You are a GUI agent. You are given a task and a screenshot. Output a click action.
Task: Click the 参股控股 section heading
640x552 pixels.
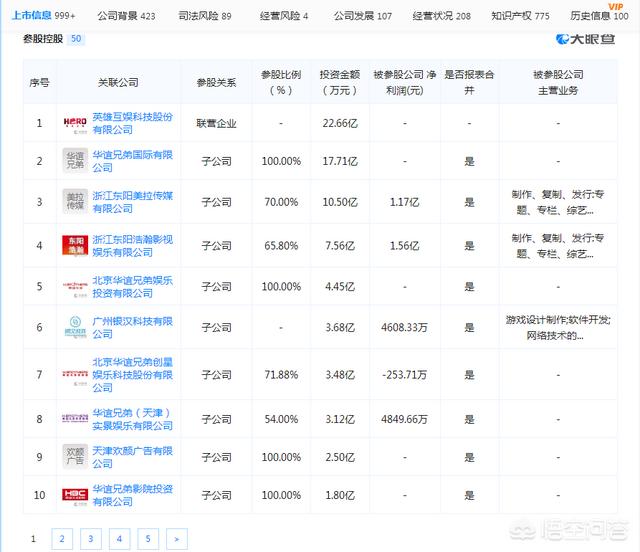pos(43,39)
